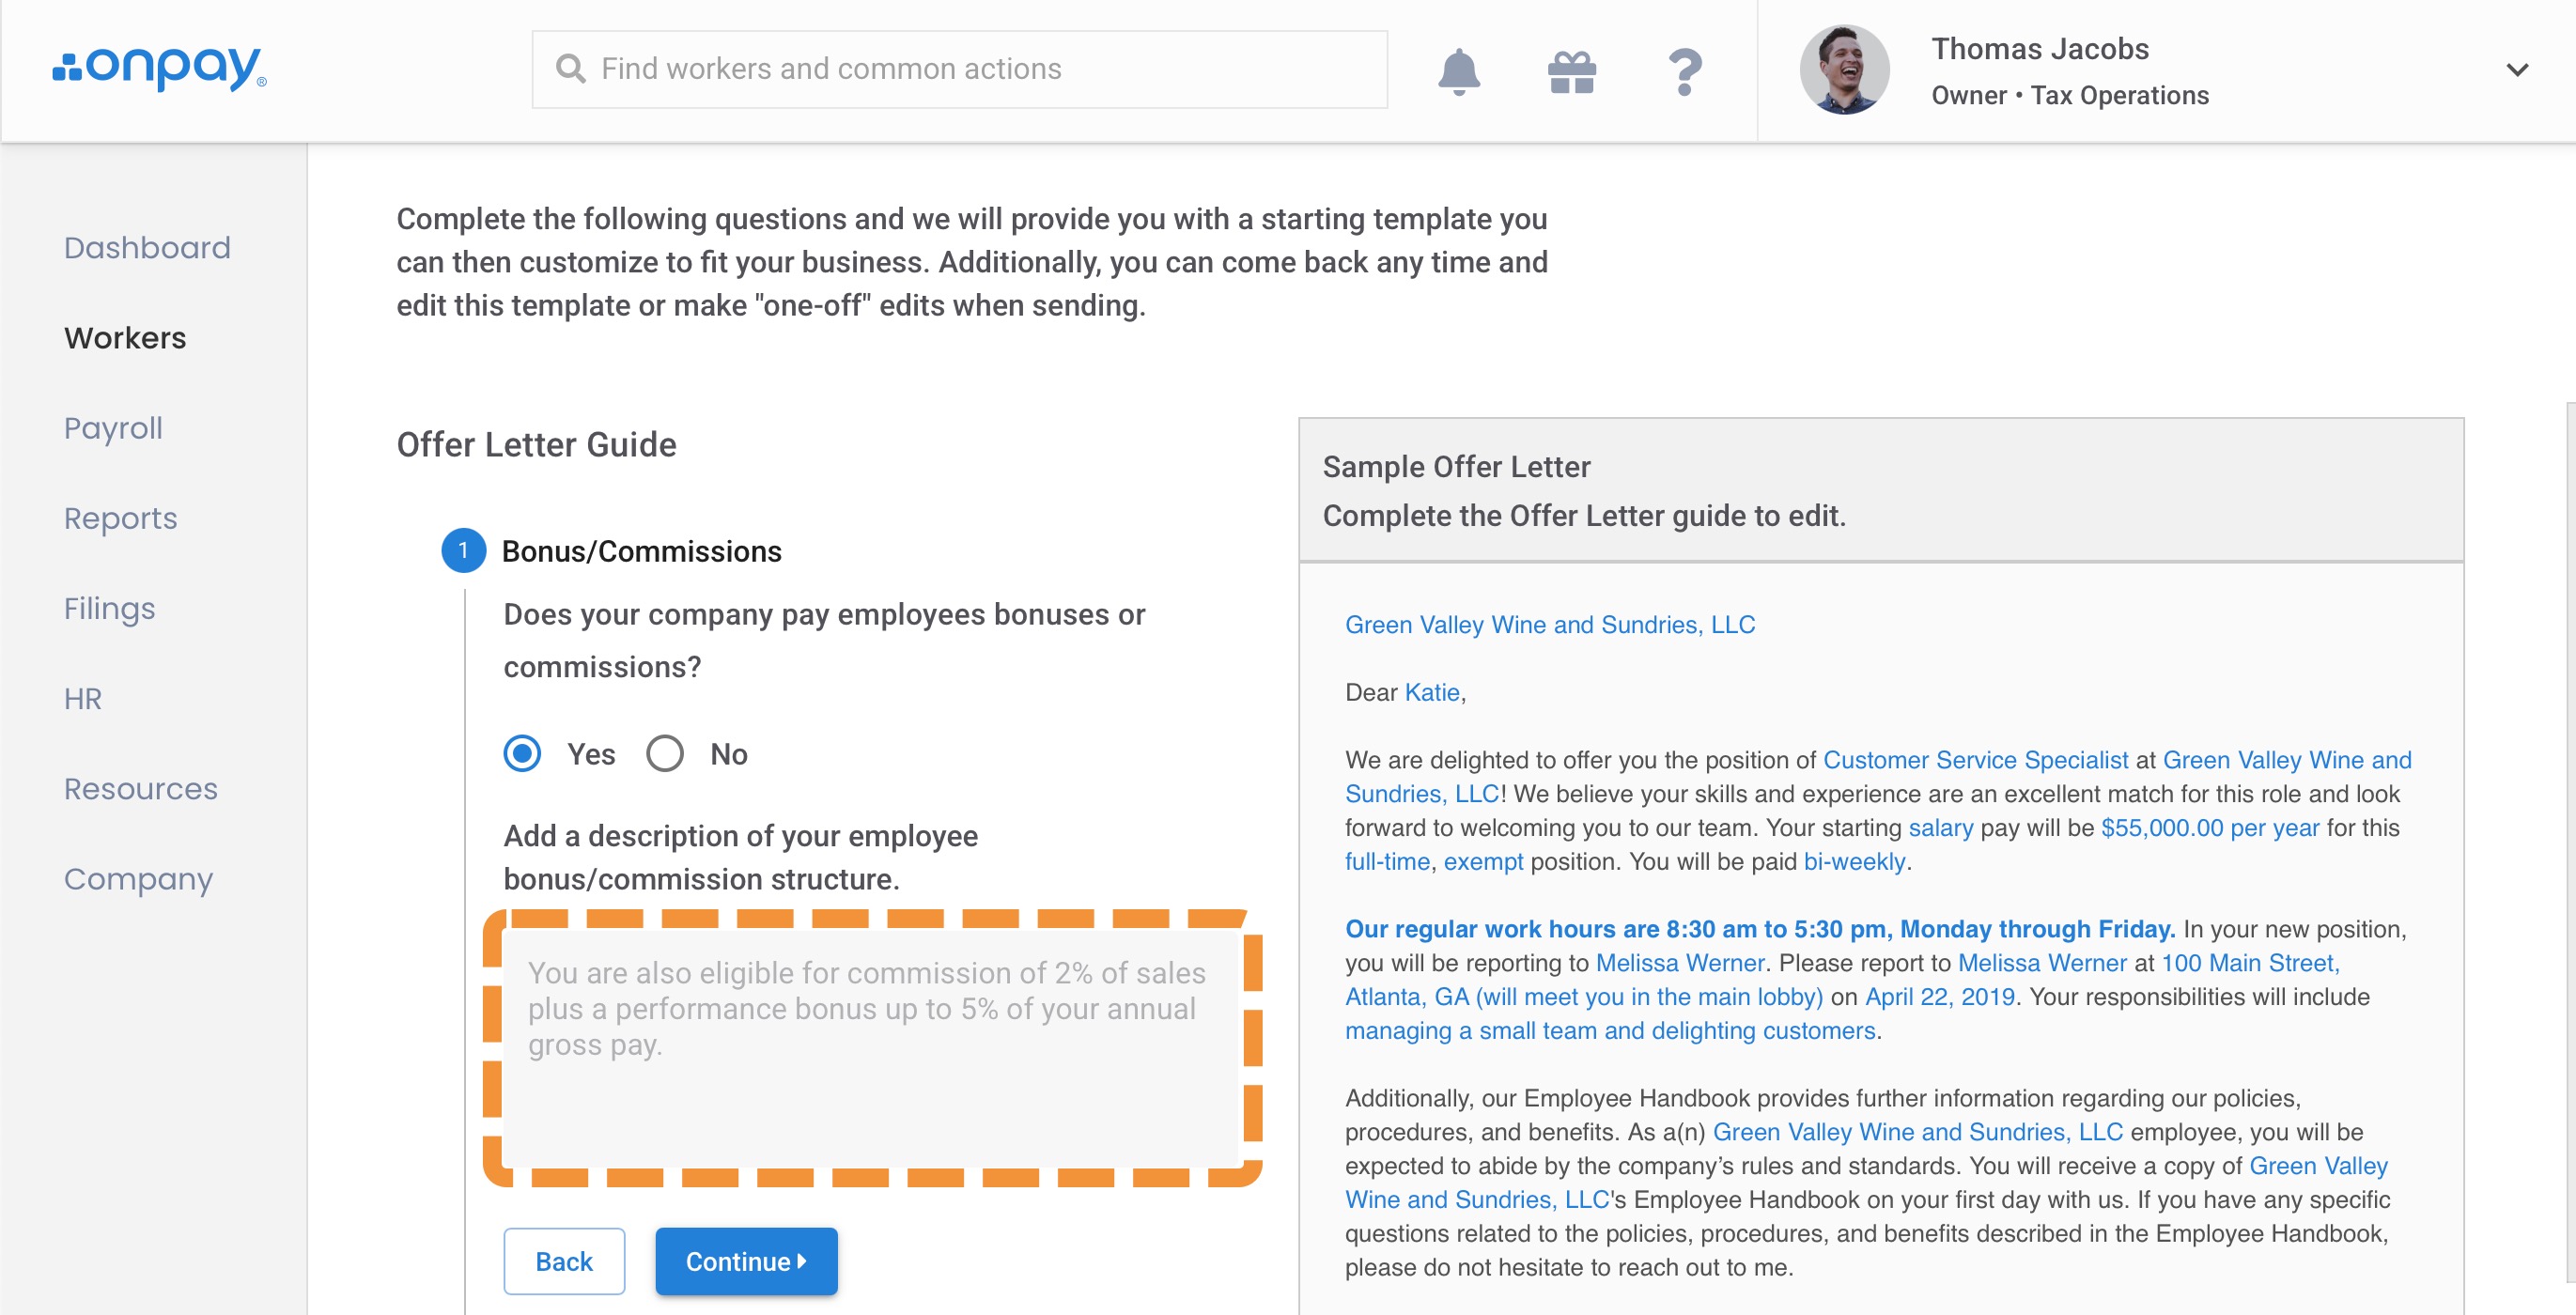
Task: Go to the Payroll section
Action: point(113,428)
